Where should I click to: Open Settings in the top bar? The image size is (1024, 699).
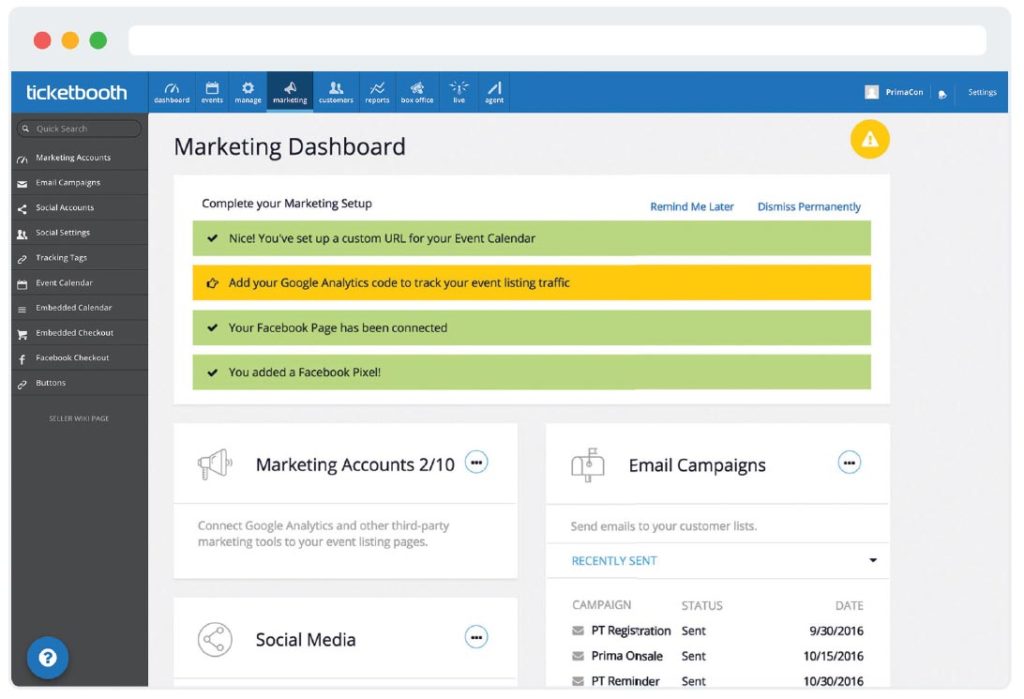pos(982,93)
